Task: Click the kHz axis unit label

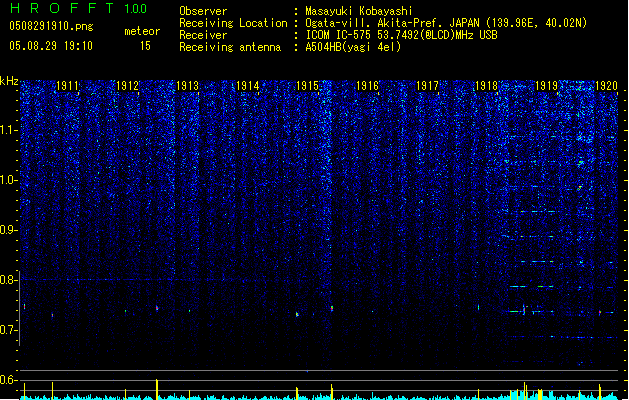Action: point(9,81)
